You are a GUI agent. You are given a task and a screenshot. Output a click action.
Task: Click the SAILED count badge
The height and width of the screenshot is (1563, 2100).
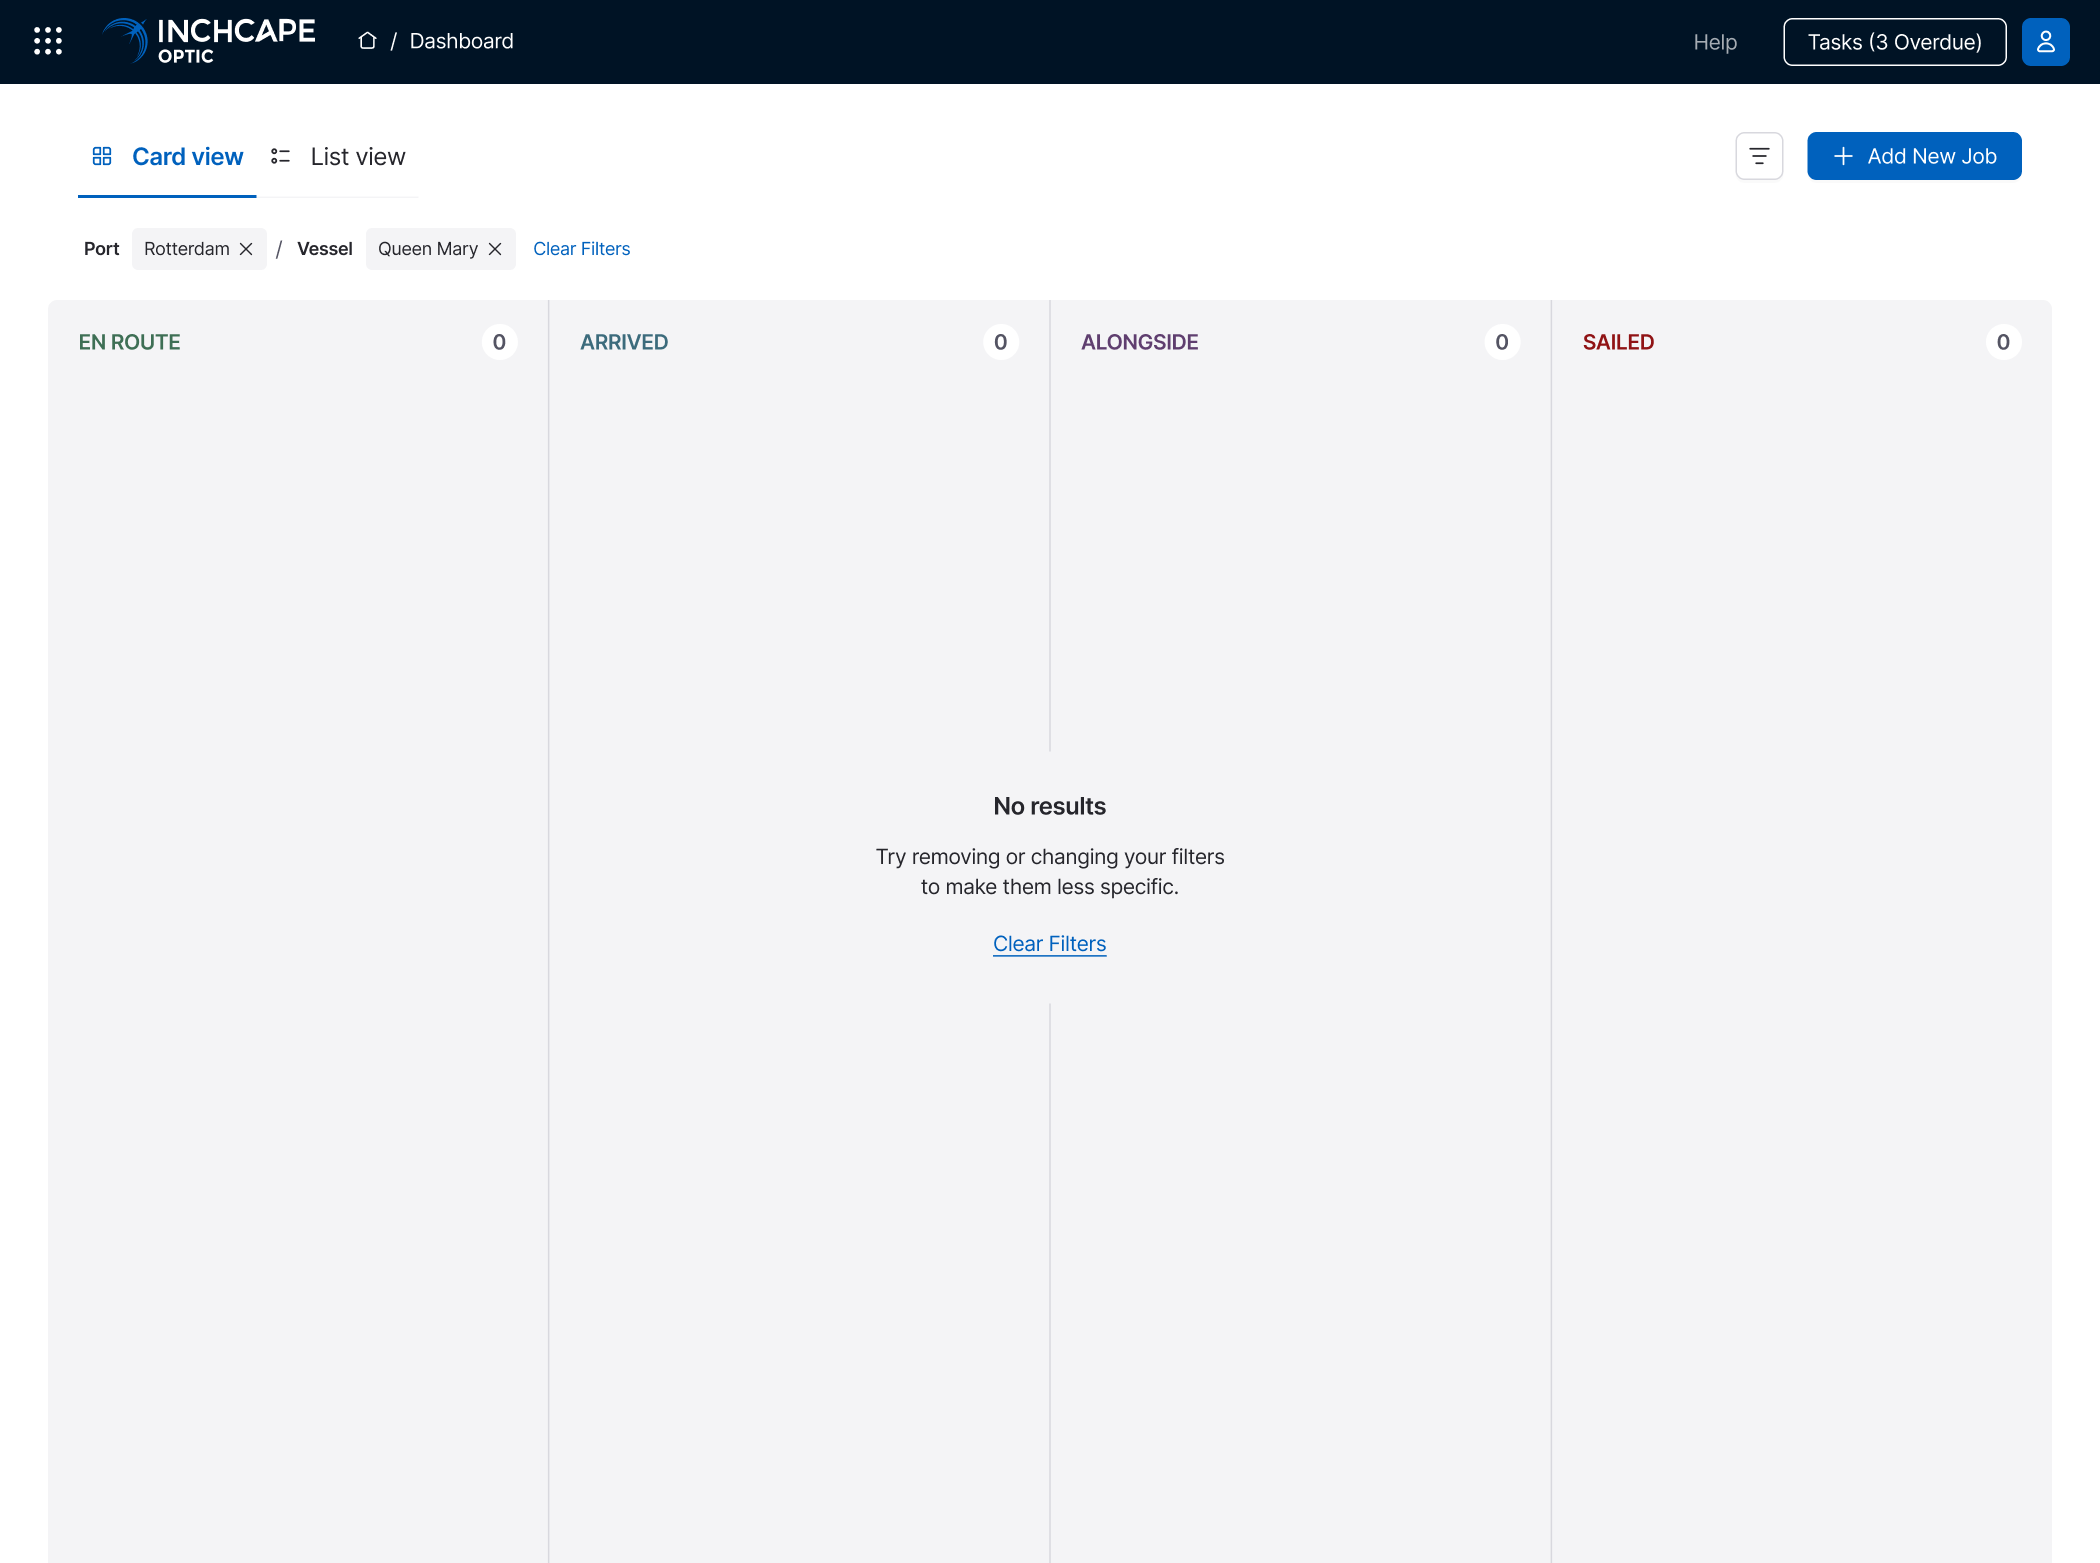click(2003, 342)
